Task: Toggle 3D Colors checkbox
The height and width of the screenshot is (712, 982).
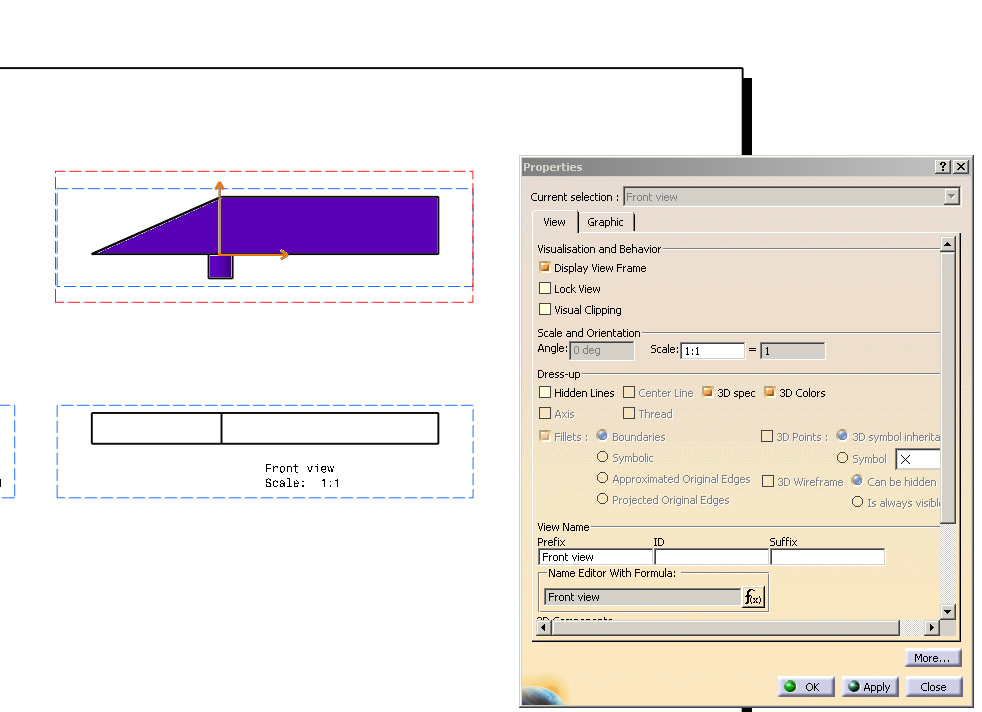Action: pos(770,392)
